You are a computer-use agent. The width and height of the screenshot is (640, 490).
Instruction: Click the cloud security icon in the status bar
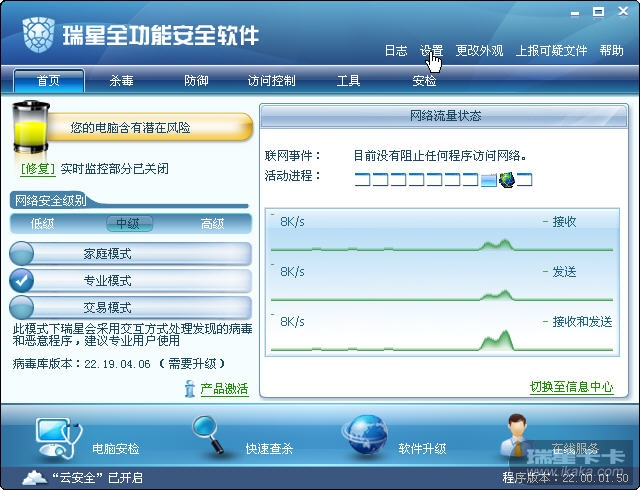[35, 477]
